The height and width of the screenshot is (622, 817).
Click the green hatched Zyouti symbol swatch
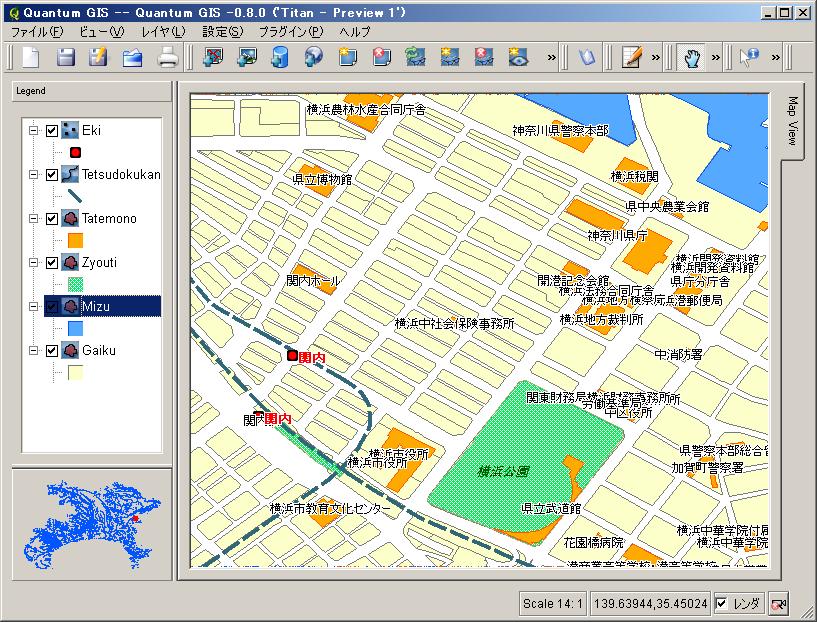[76, 284]
